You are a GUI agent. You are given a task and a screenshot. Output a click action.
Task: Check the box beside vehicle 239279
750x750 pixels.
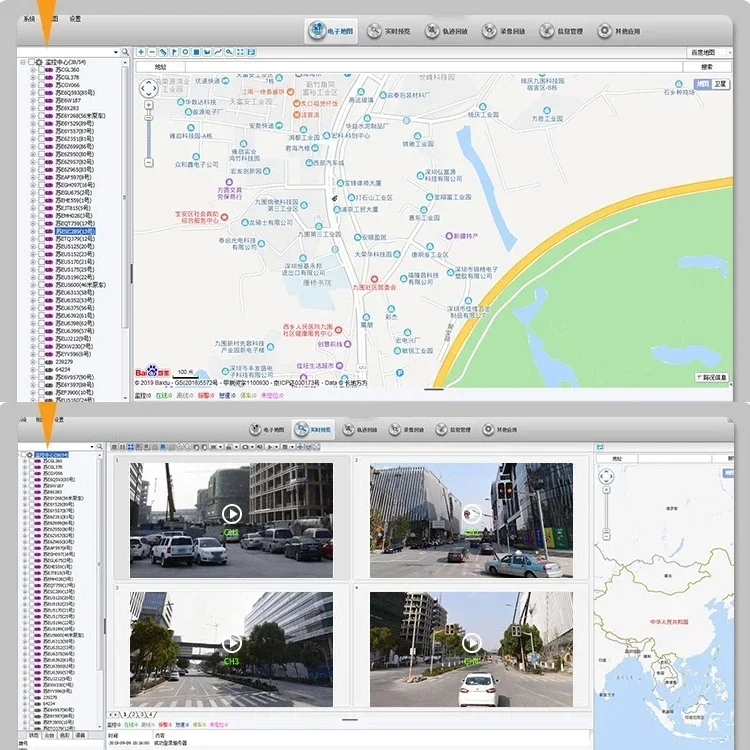[x=40, y=361]
